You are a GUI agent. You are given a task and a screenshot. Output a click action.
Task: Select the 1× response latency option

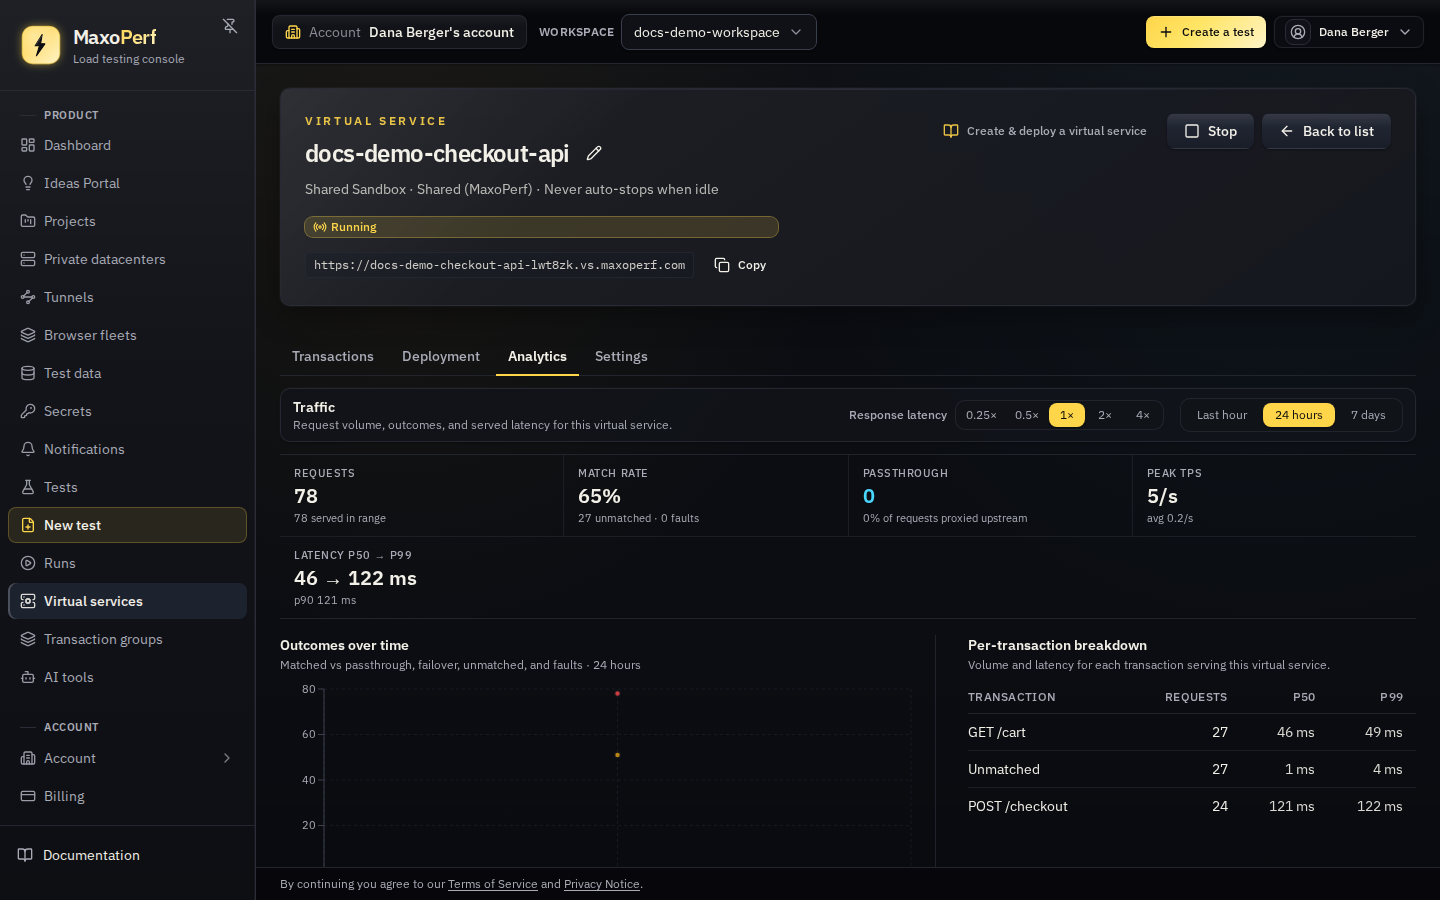pyautogui.click(x=1067, y=415)
